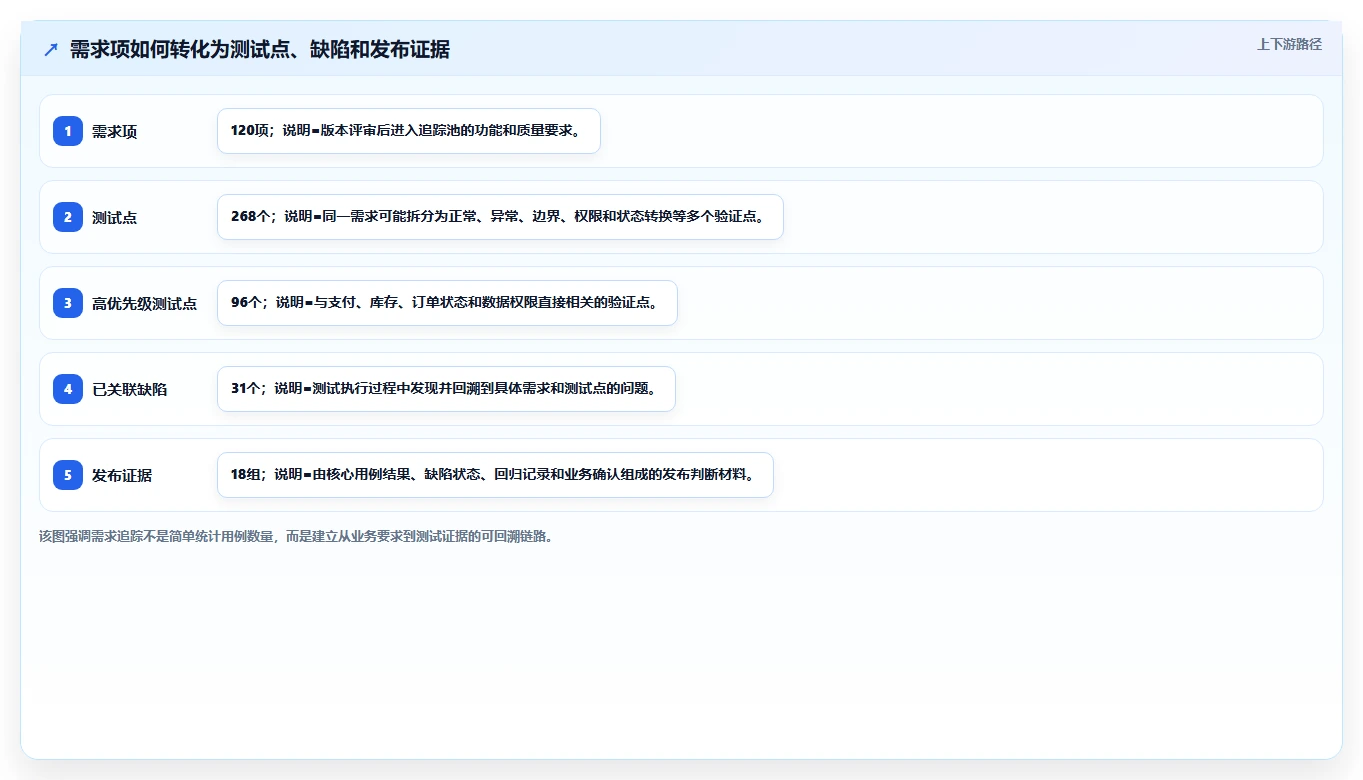Select step badge number 1 for 需求项
This screenshot has width=1363, height=780.
68,131
